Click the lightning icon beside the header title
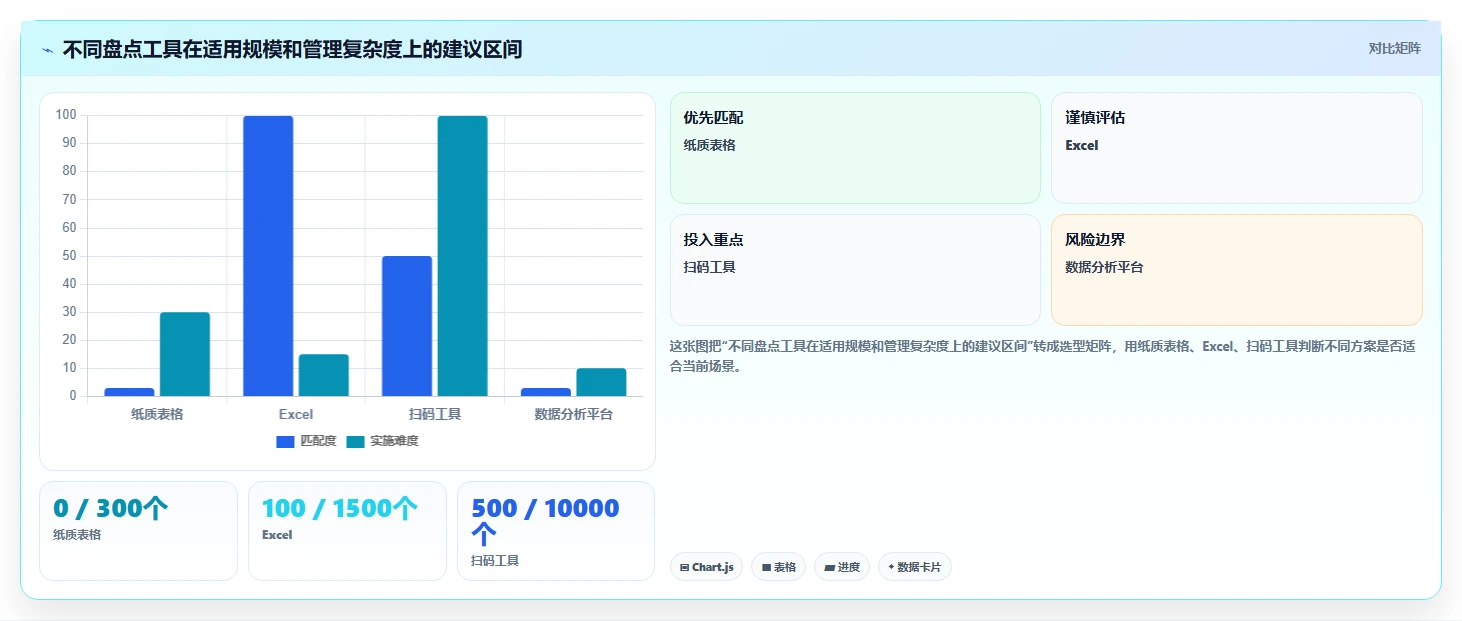The height and width of the screenshot is (621, 1462). [x=48, y=50]
